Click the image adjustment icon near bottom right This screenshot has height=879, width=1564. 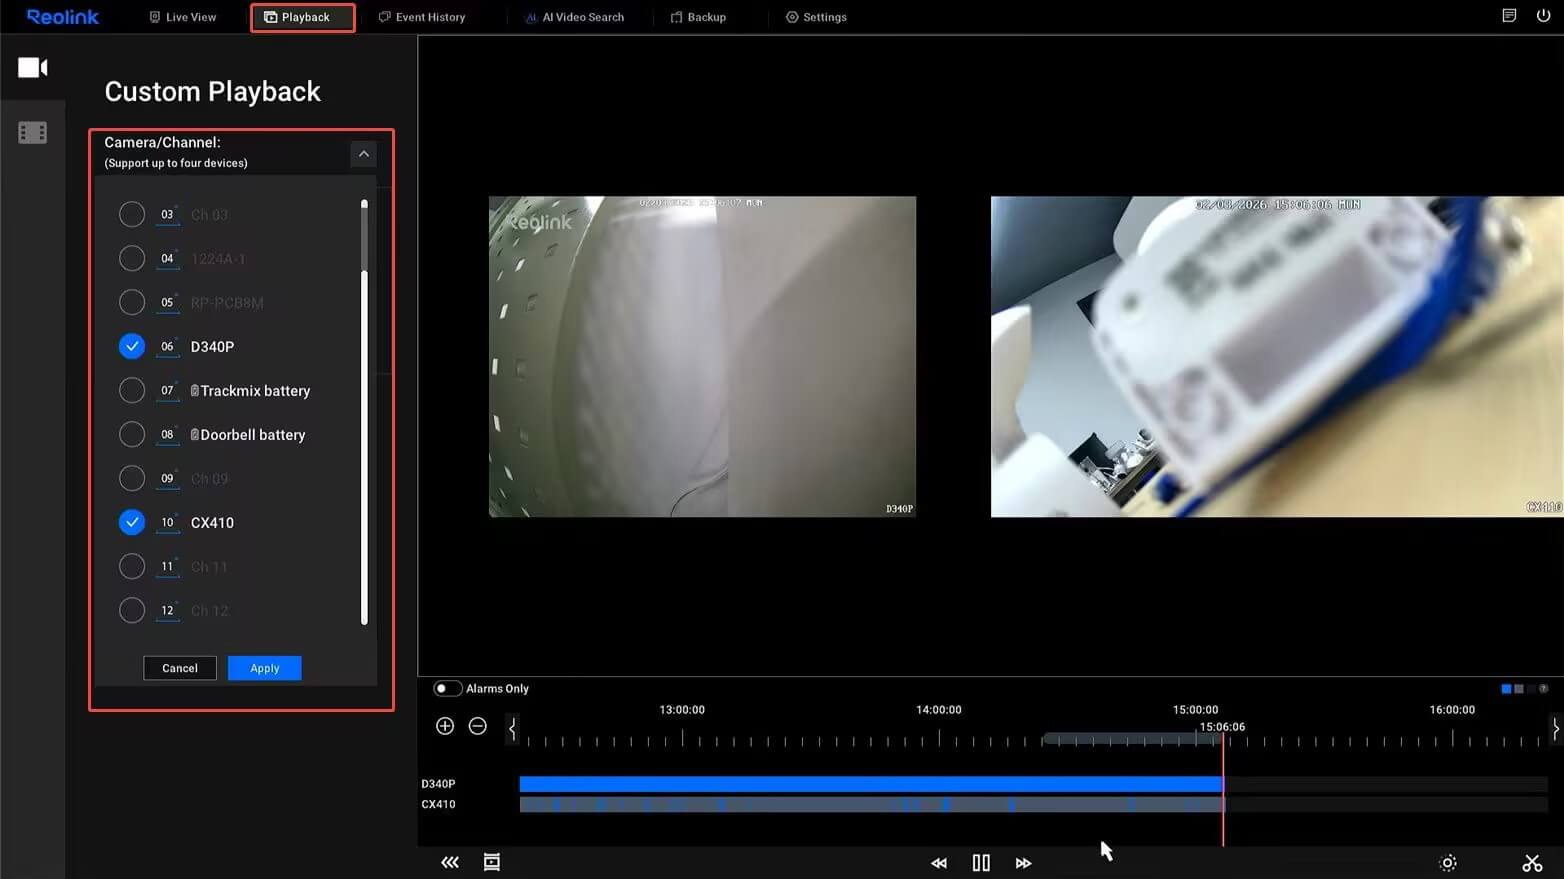(x=1447, y=862)
